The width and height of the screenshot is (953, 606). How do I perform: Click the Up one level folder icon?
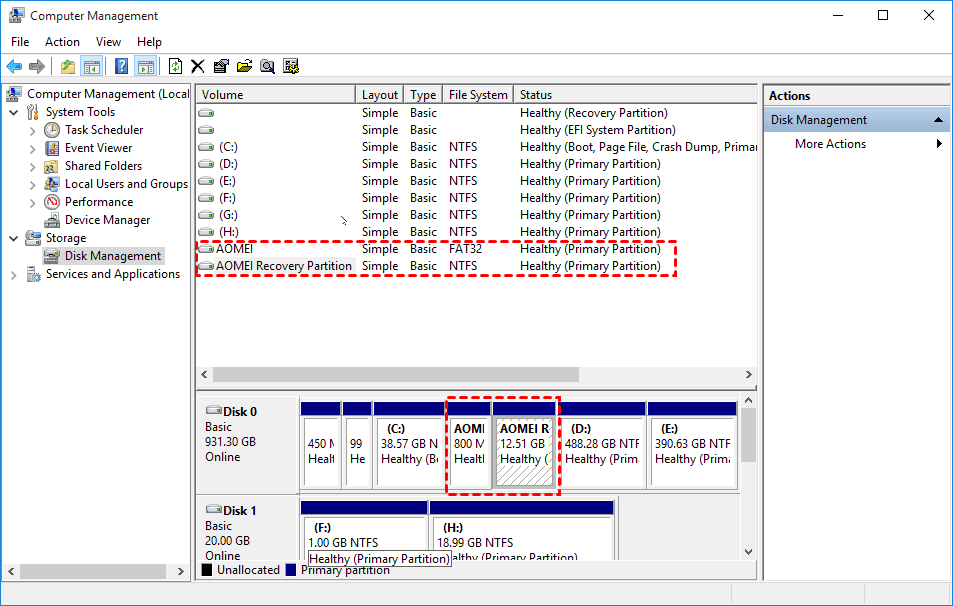point(67,67)
